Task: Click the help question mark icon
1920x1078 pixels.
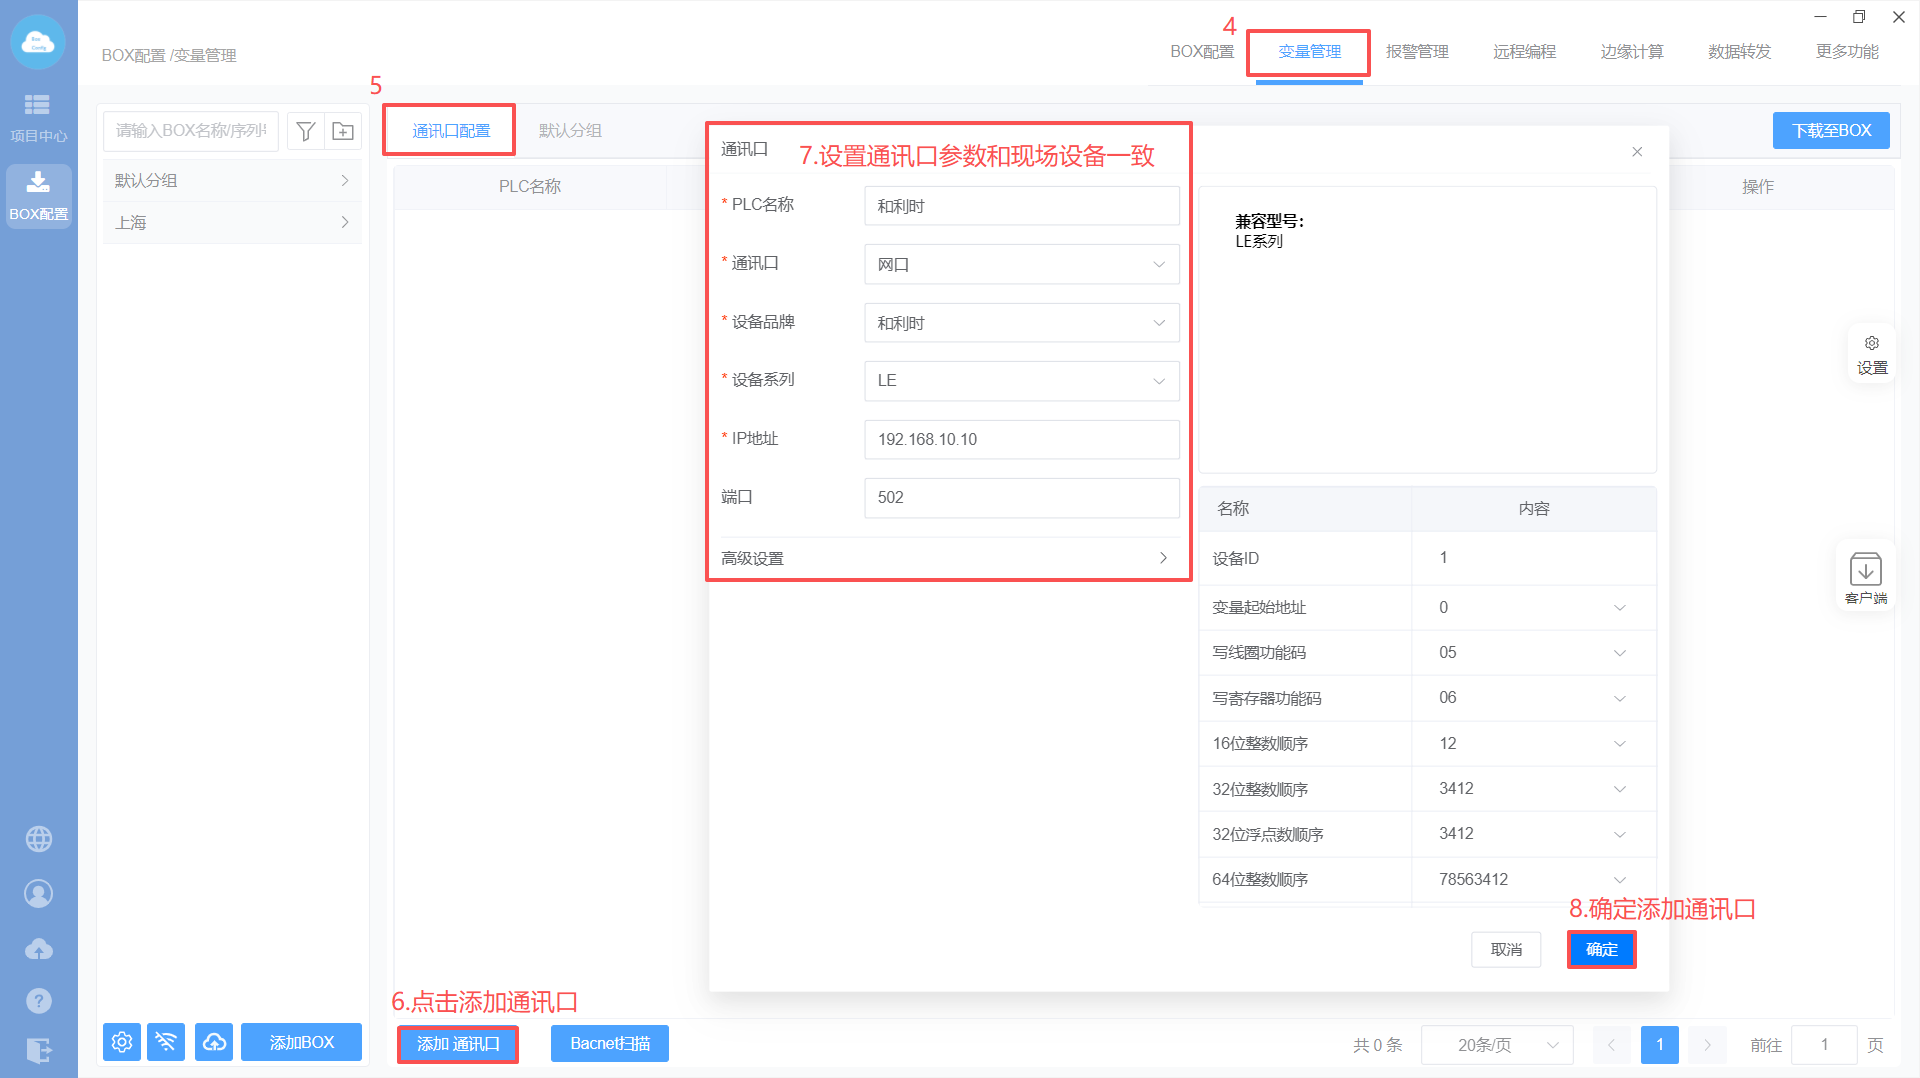Action: click(x=39, y=1000)
